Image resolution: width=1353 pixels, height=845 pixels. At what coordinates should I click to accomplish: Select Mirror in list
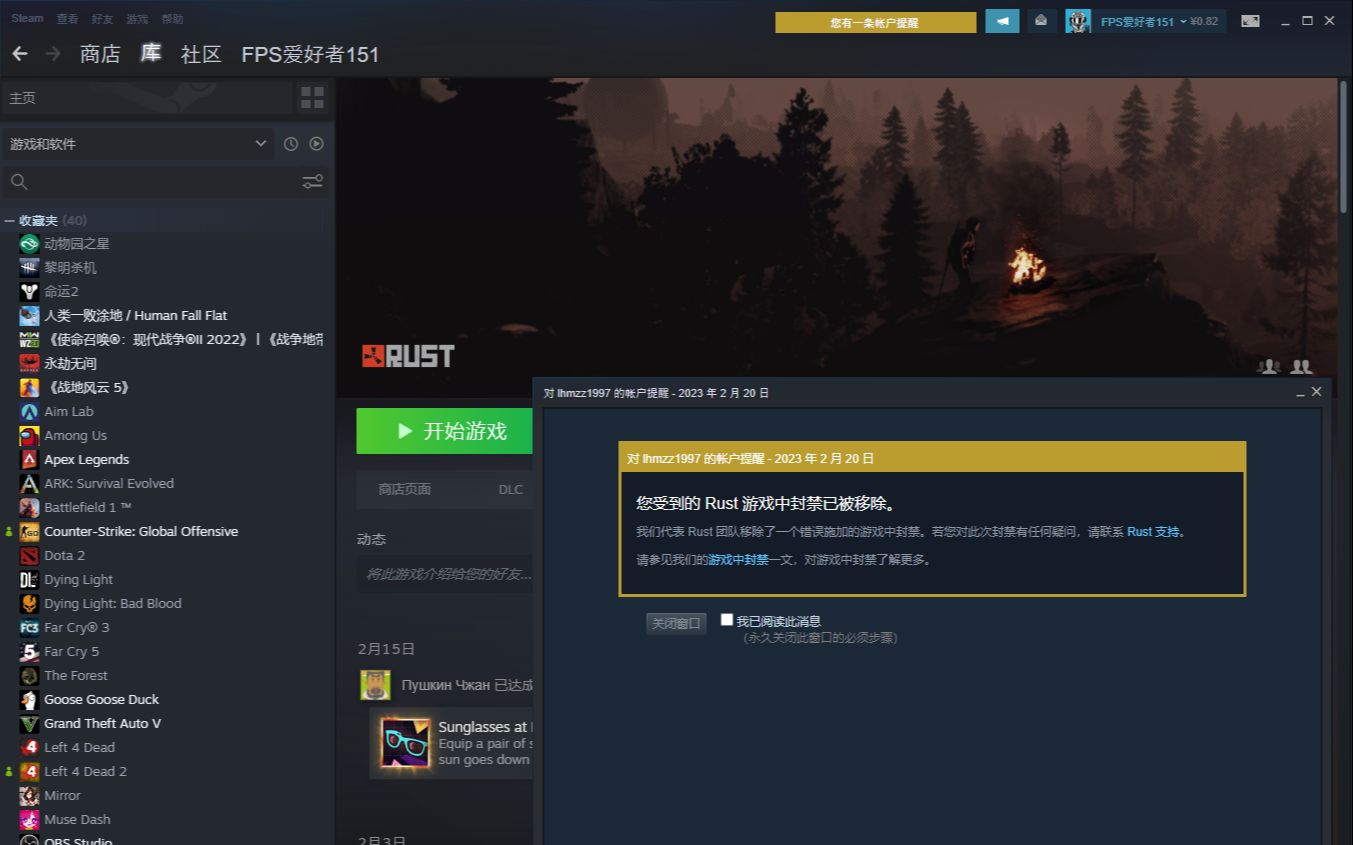click(x=62, y=795)
